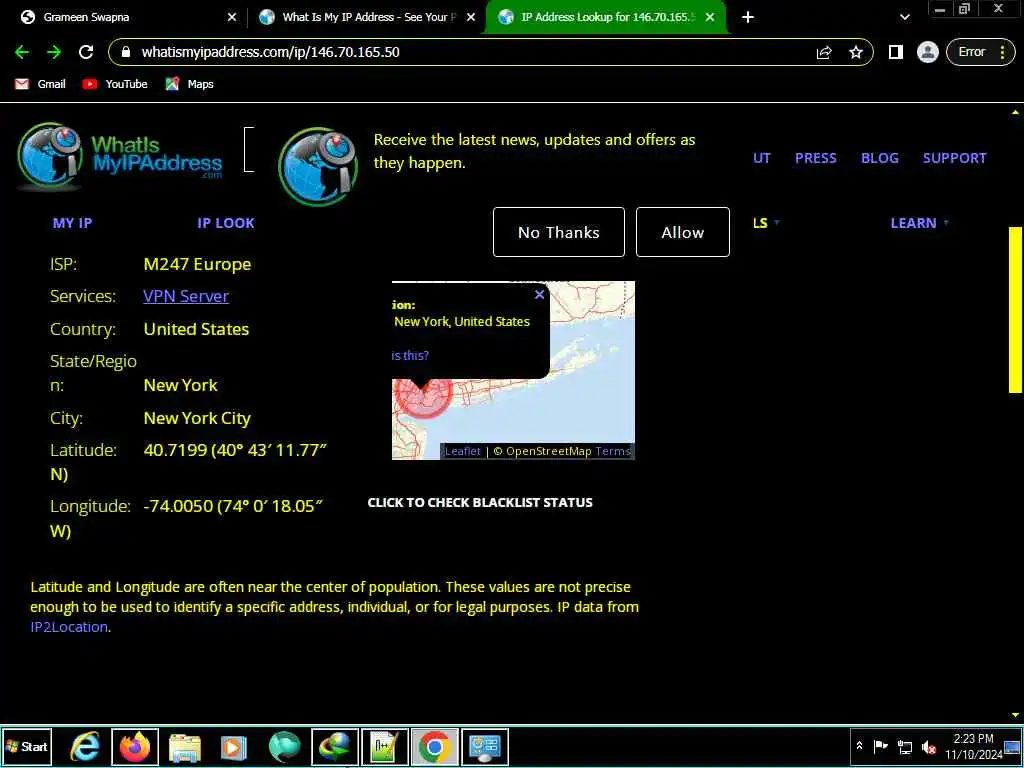Screen dimensions: 1024x768
Task: Reload the current page
Action: pos(86,52)
